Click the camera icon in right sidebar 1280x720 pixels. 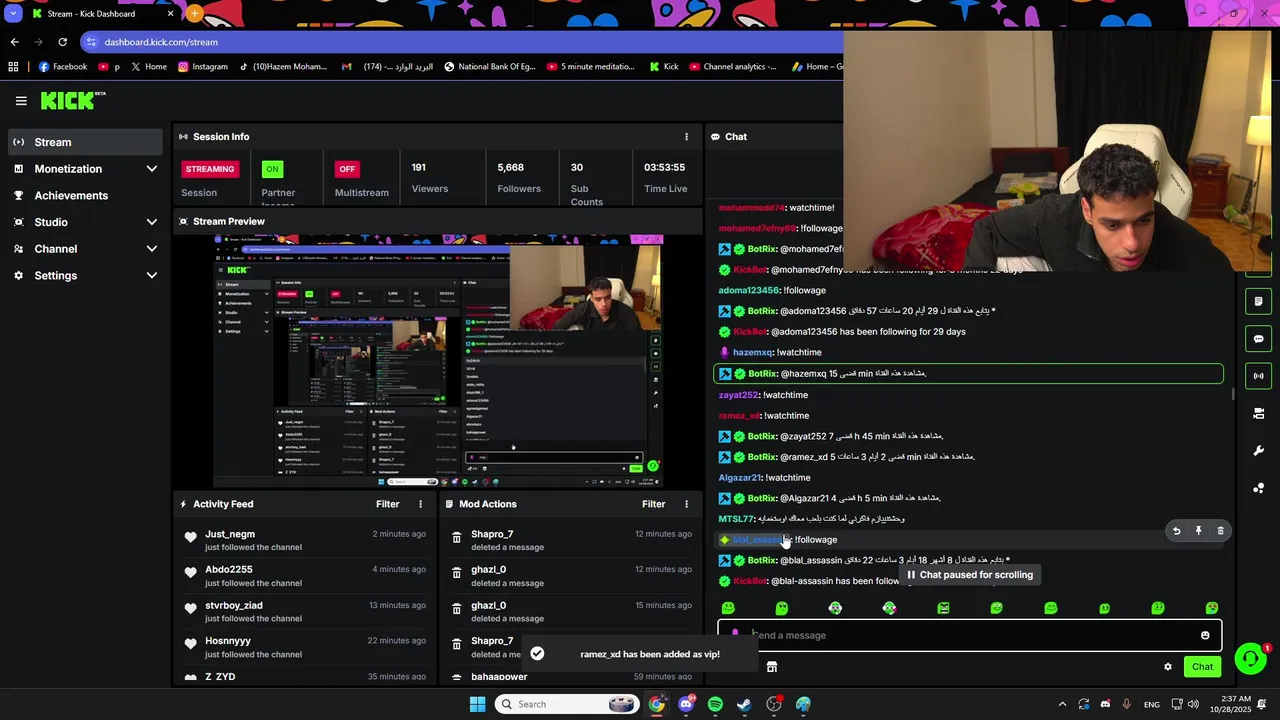(x=1258, y=413)
